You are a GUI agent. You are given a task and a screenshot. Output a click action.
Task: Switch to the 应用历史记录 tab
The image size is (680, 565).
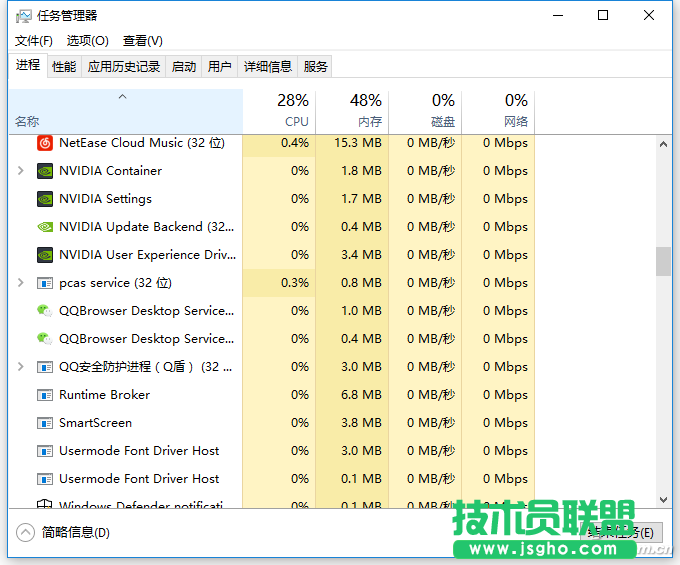pyautogui.click(x=124, y=67)
